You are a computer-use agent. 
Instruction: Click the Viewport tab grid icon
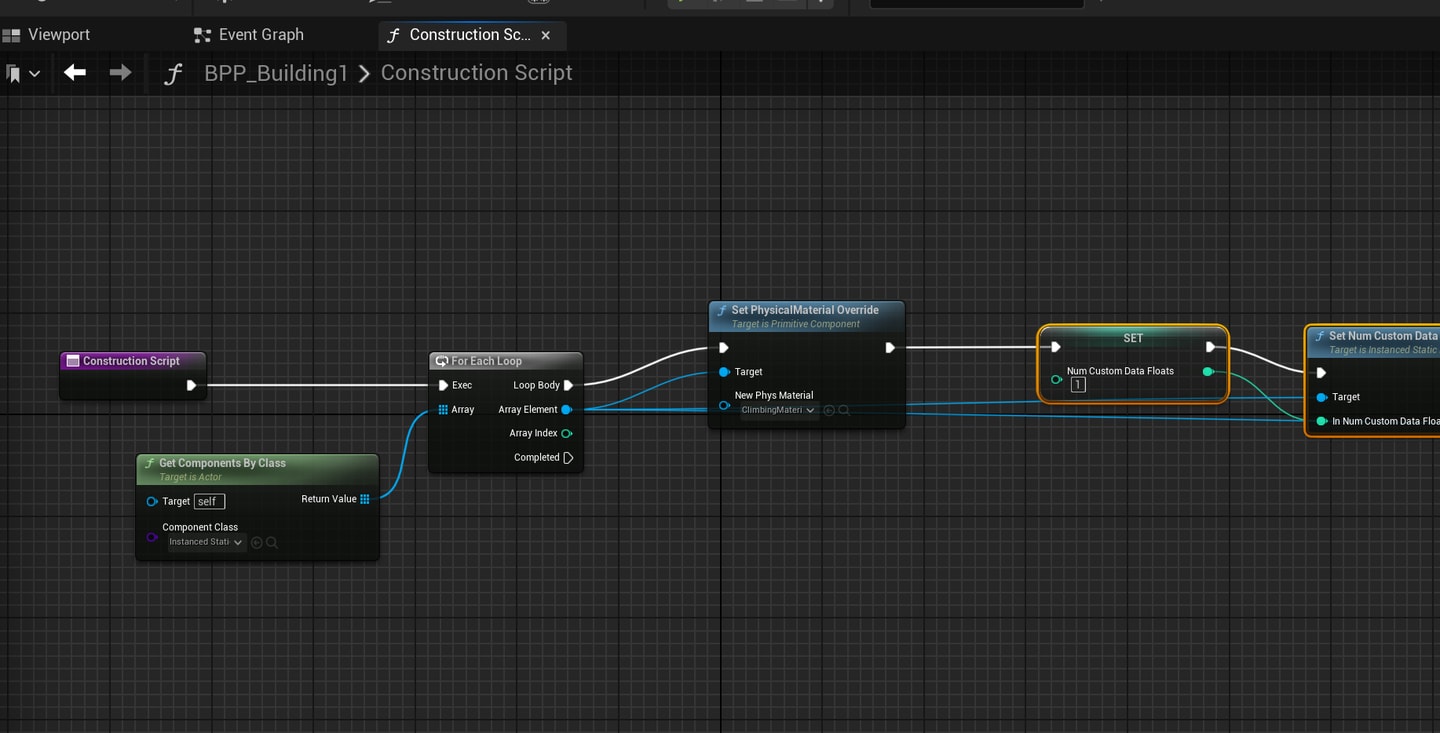click(11, 35)
